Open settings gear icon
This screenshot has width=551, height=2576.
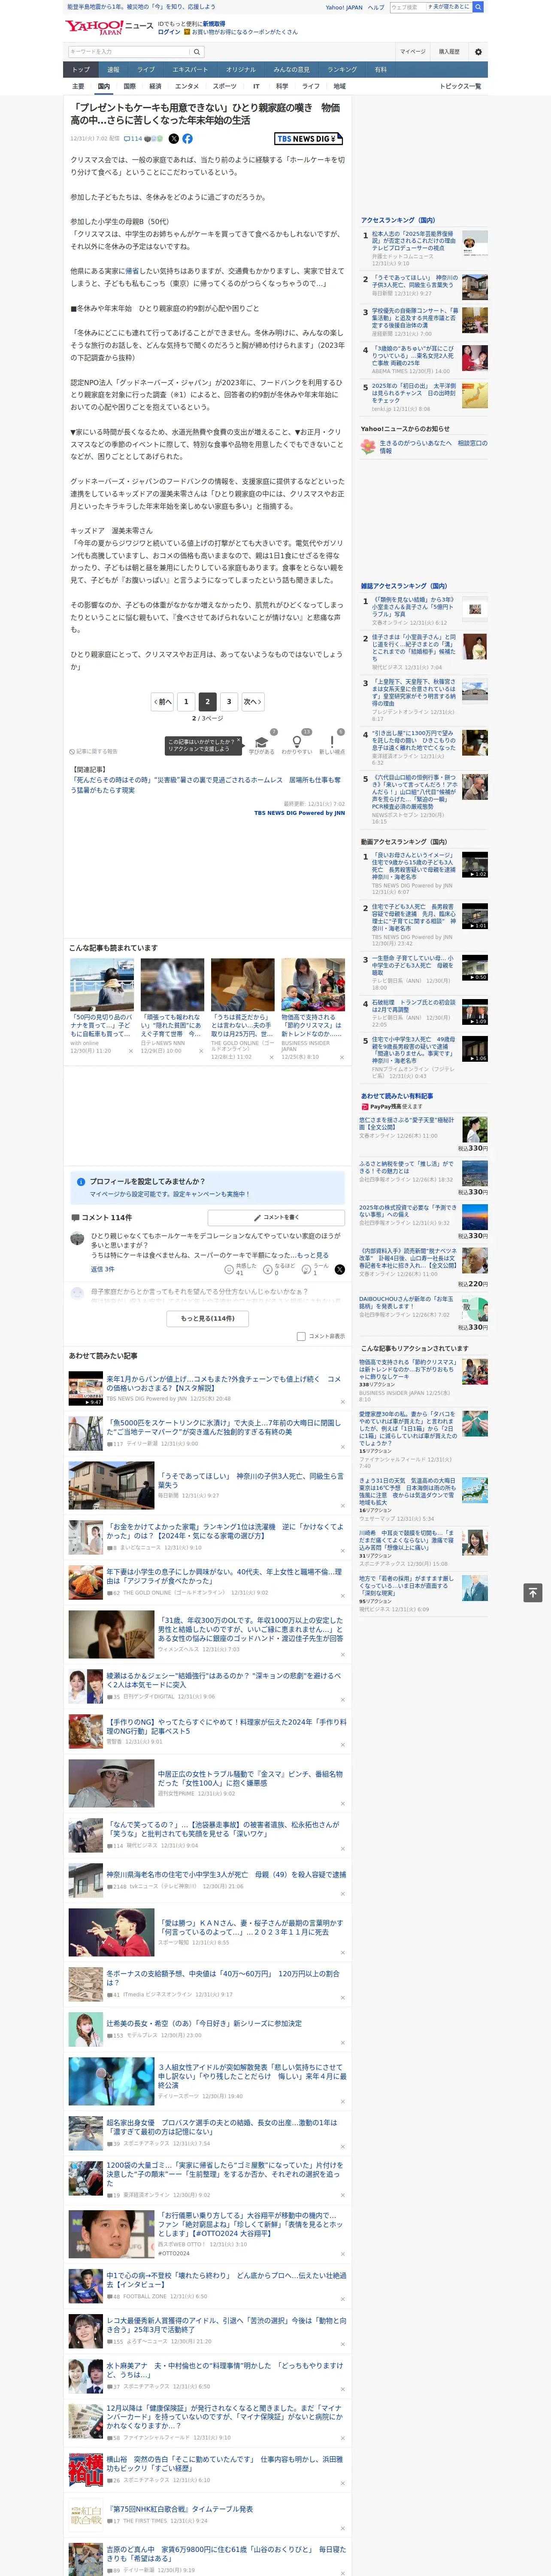[478, 51]
